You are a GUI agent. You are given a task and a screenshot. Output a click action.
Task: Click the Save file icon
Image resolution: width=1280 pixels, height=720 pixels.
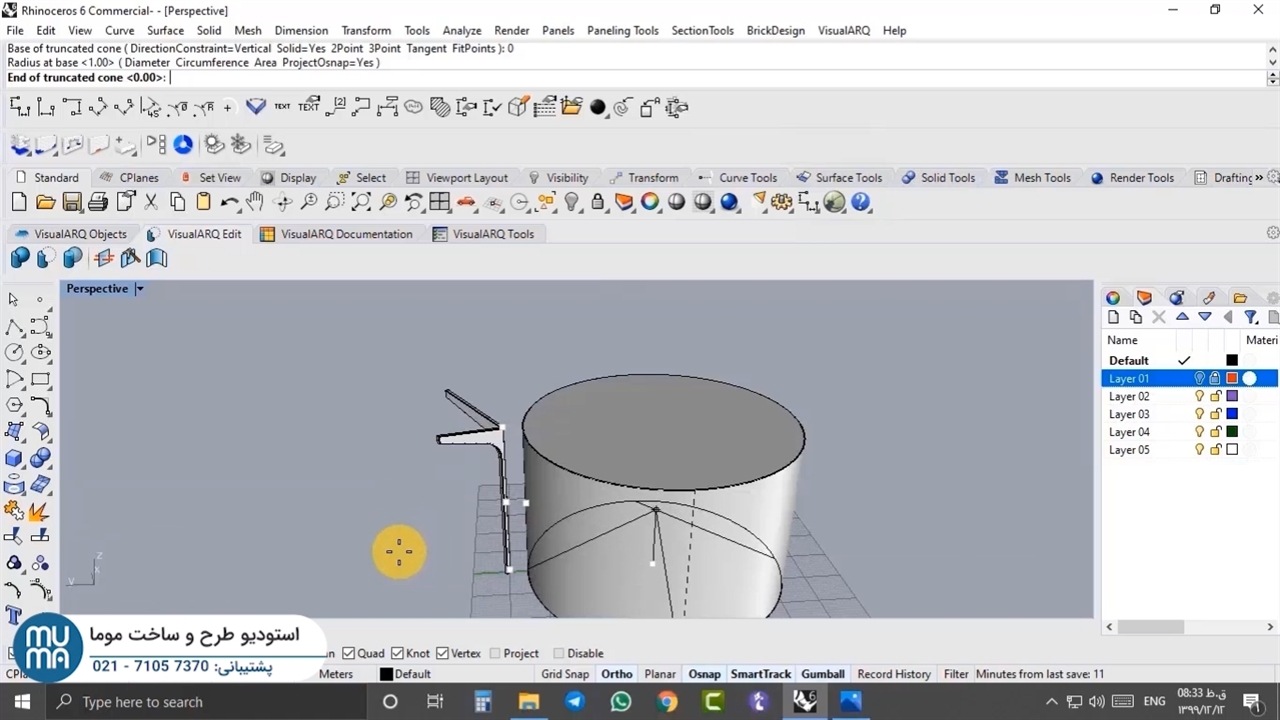(x=72, y=202)
